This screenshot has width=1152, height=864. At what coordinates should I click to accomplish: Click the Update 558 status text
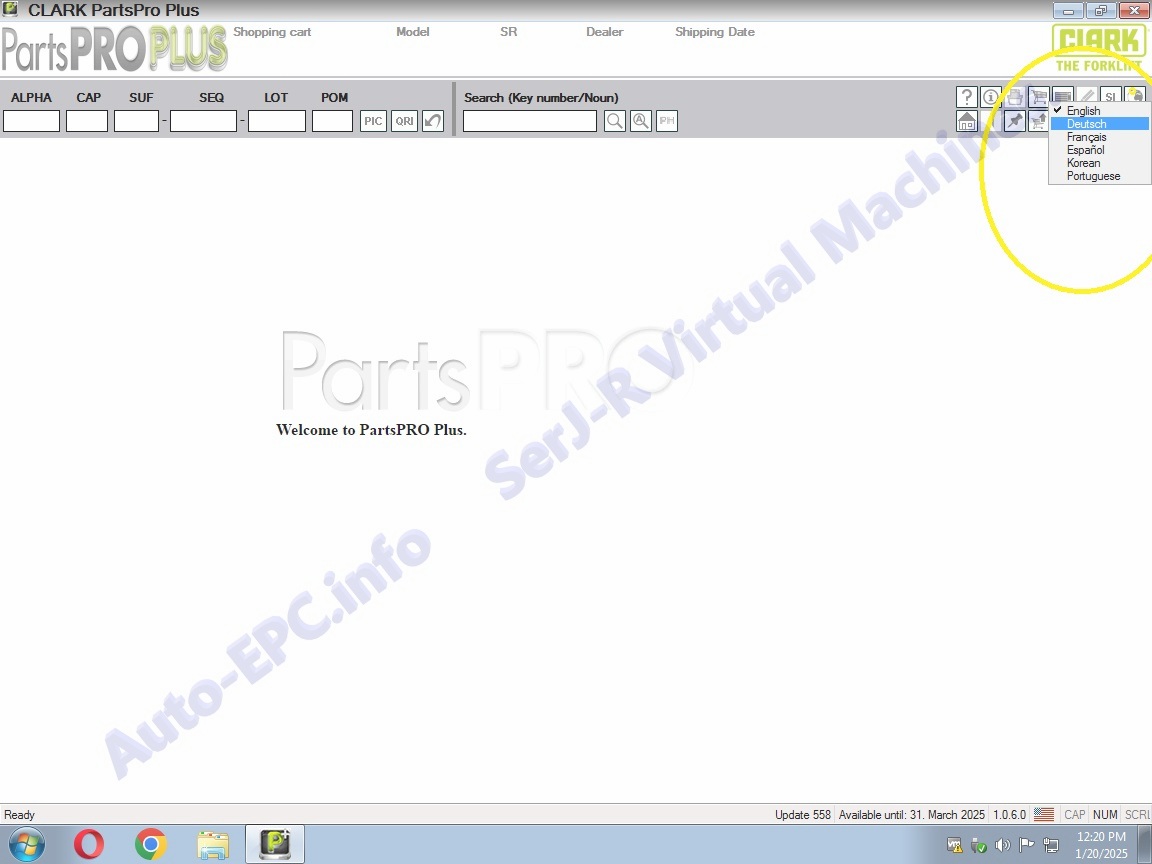[x=802, y=815]
